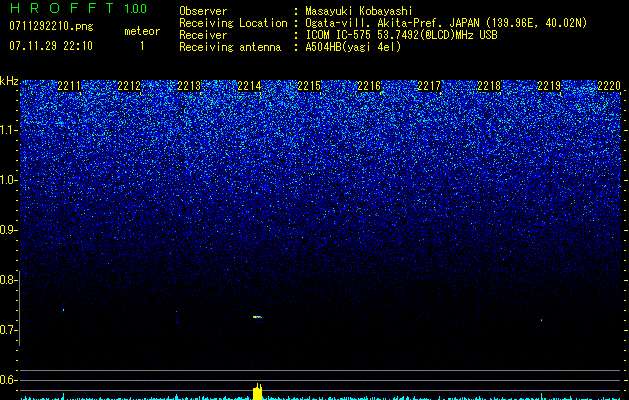This screenshot has height=400, width=629.
Task: Click the HROFFT program title
Action: coord(62,8)
